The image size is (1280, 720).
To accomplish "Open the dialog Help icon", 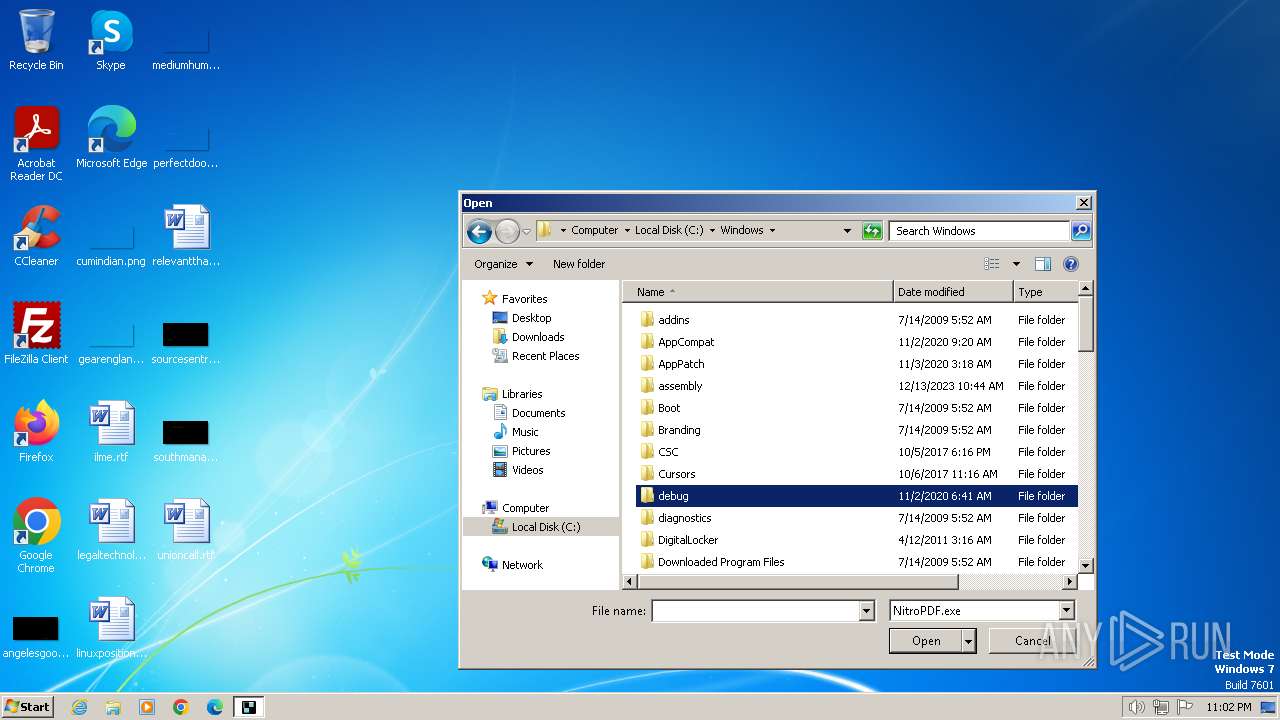I will point(1071,264).
